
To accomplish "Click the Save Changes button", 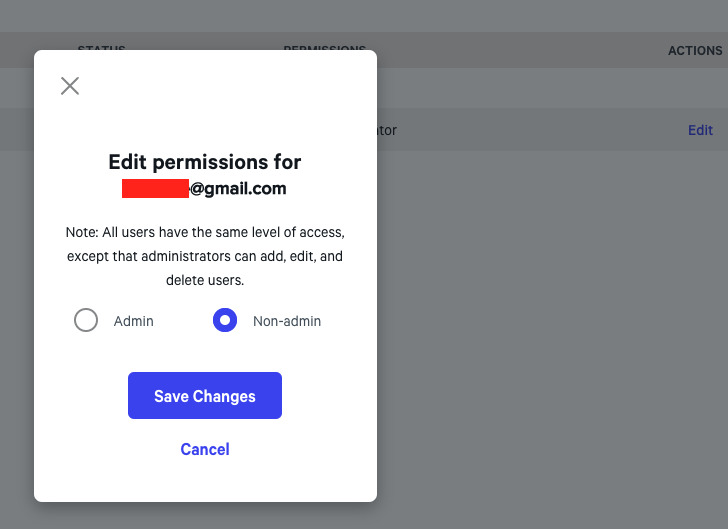I will click(x=205, y=395).
